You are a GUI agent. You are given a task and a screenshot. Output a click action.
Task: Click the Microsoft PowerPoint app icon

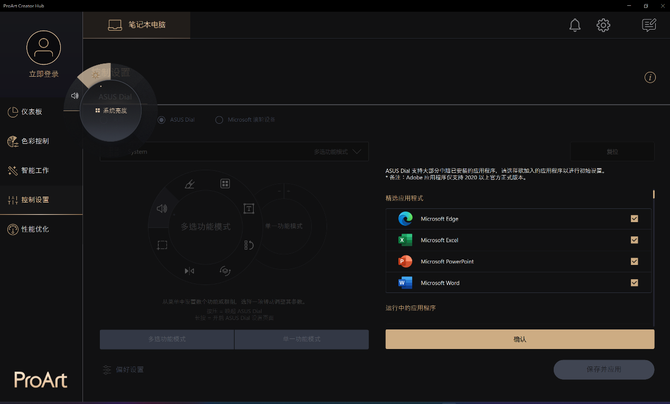point(405,262)
